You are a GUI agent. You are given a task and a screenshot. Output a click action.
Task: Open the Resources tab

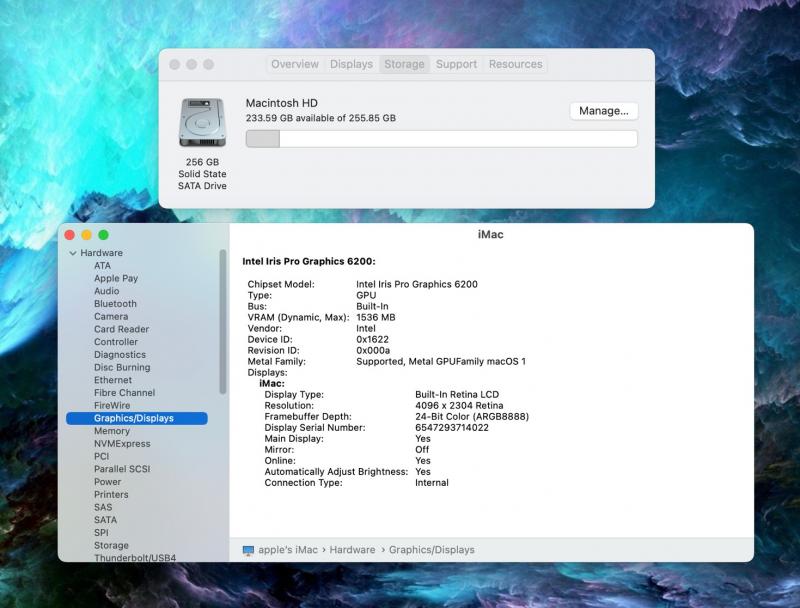point(515,64)
